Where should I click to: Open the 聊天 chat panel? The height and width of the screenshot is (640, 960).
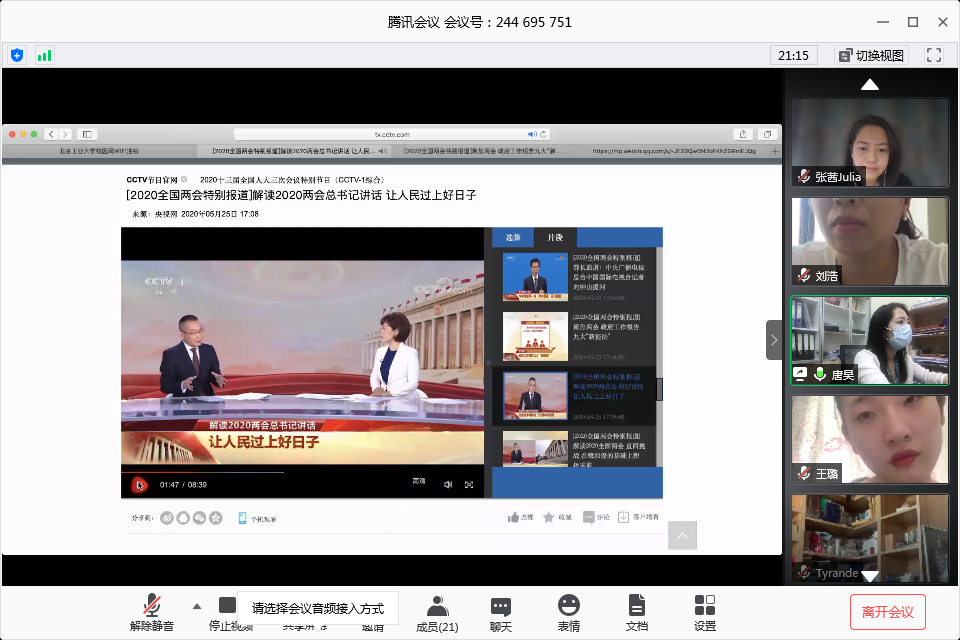pyautogui.click(x=501, y=612)
